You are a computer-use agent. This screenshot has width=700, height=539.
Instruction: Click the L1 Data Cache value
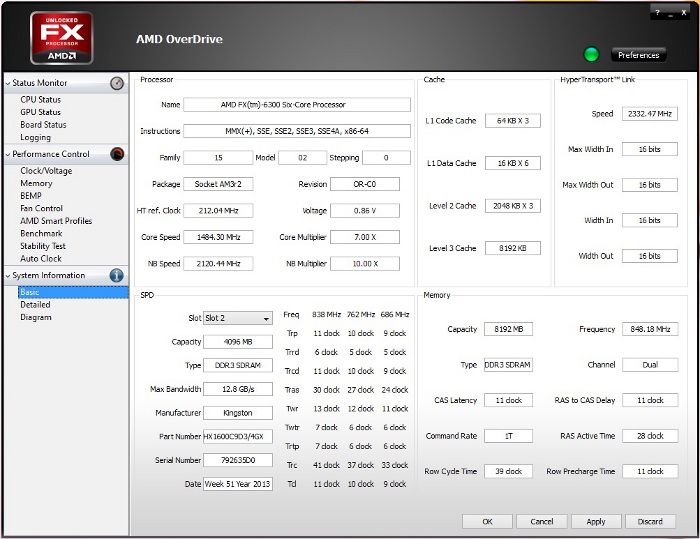click(x=513, y=163)
